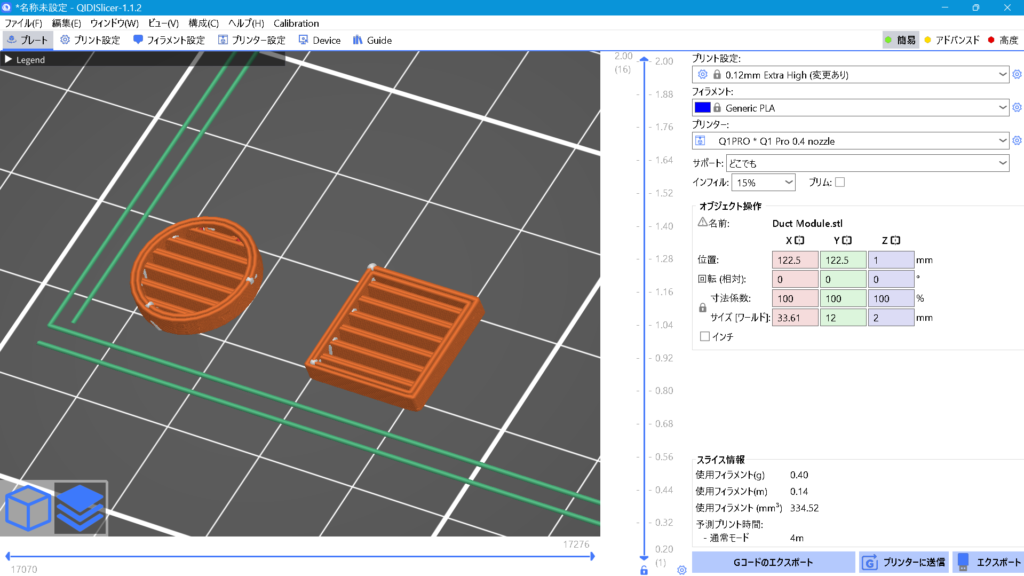Click the Gコードのエクスポート button
The width and height of the screenshot is (1024, 576).
772,561
